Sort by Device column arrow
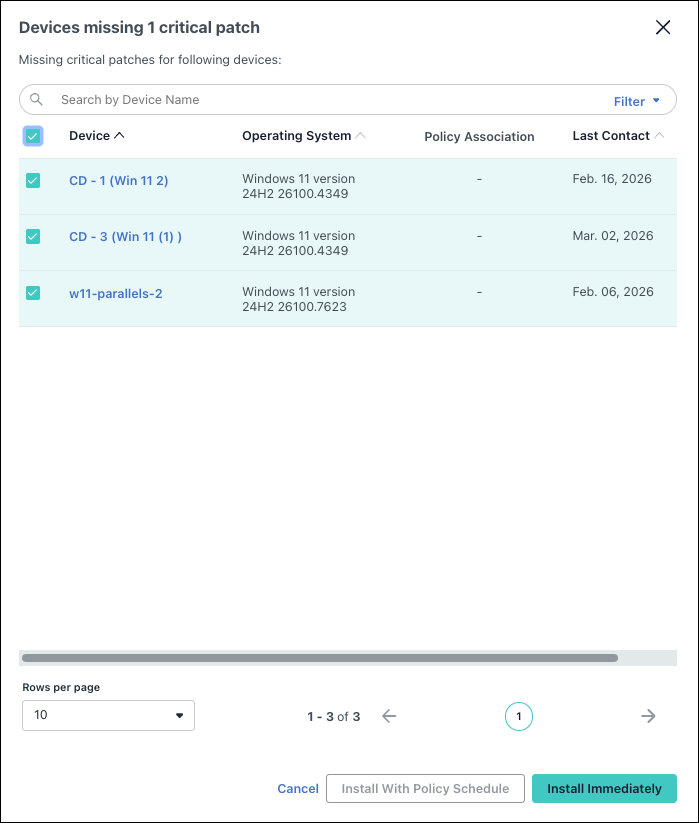The width and height of the screenshot is (699, 823). pyautogui.click(x=120, y=136)
